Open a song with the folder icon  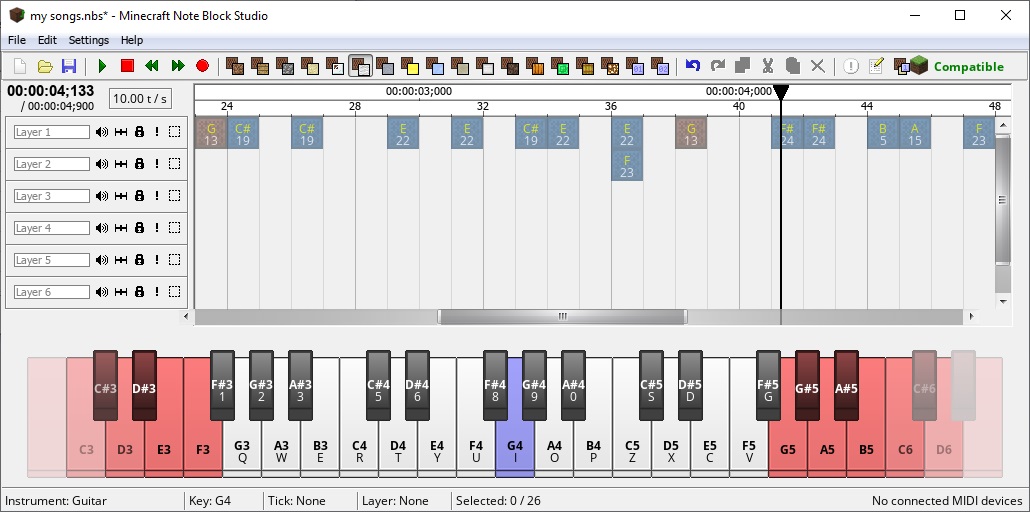click(45, 66)
